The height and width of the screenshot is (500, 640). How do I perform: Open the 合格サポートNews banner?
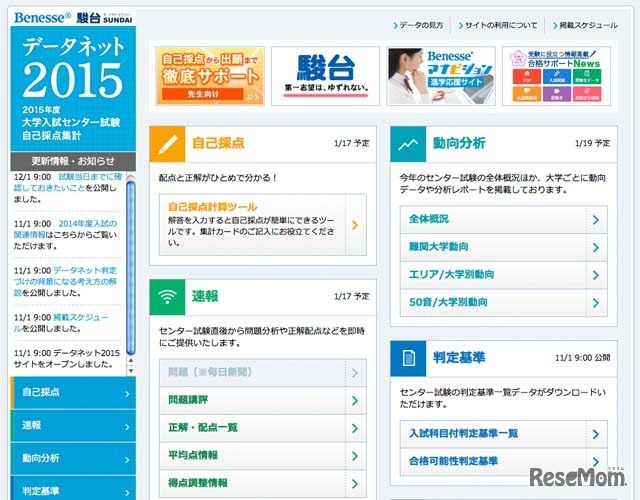[x=557, y=76]
